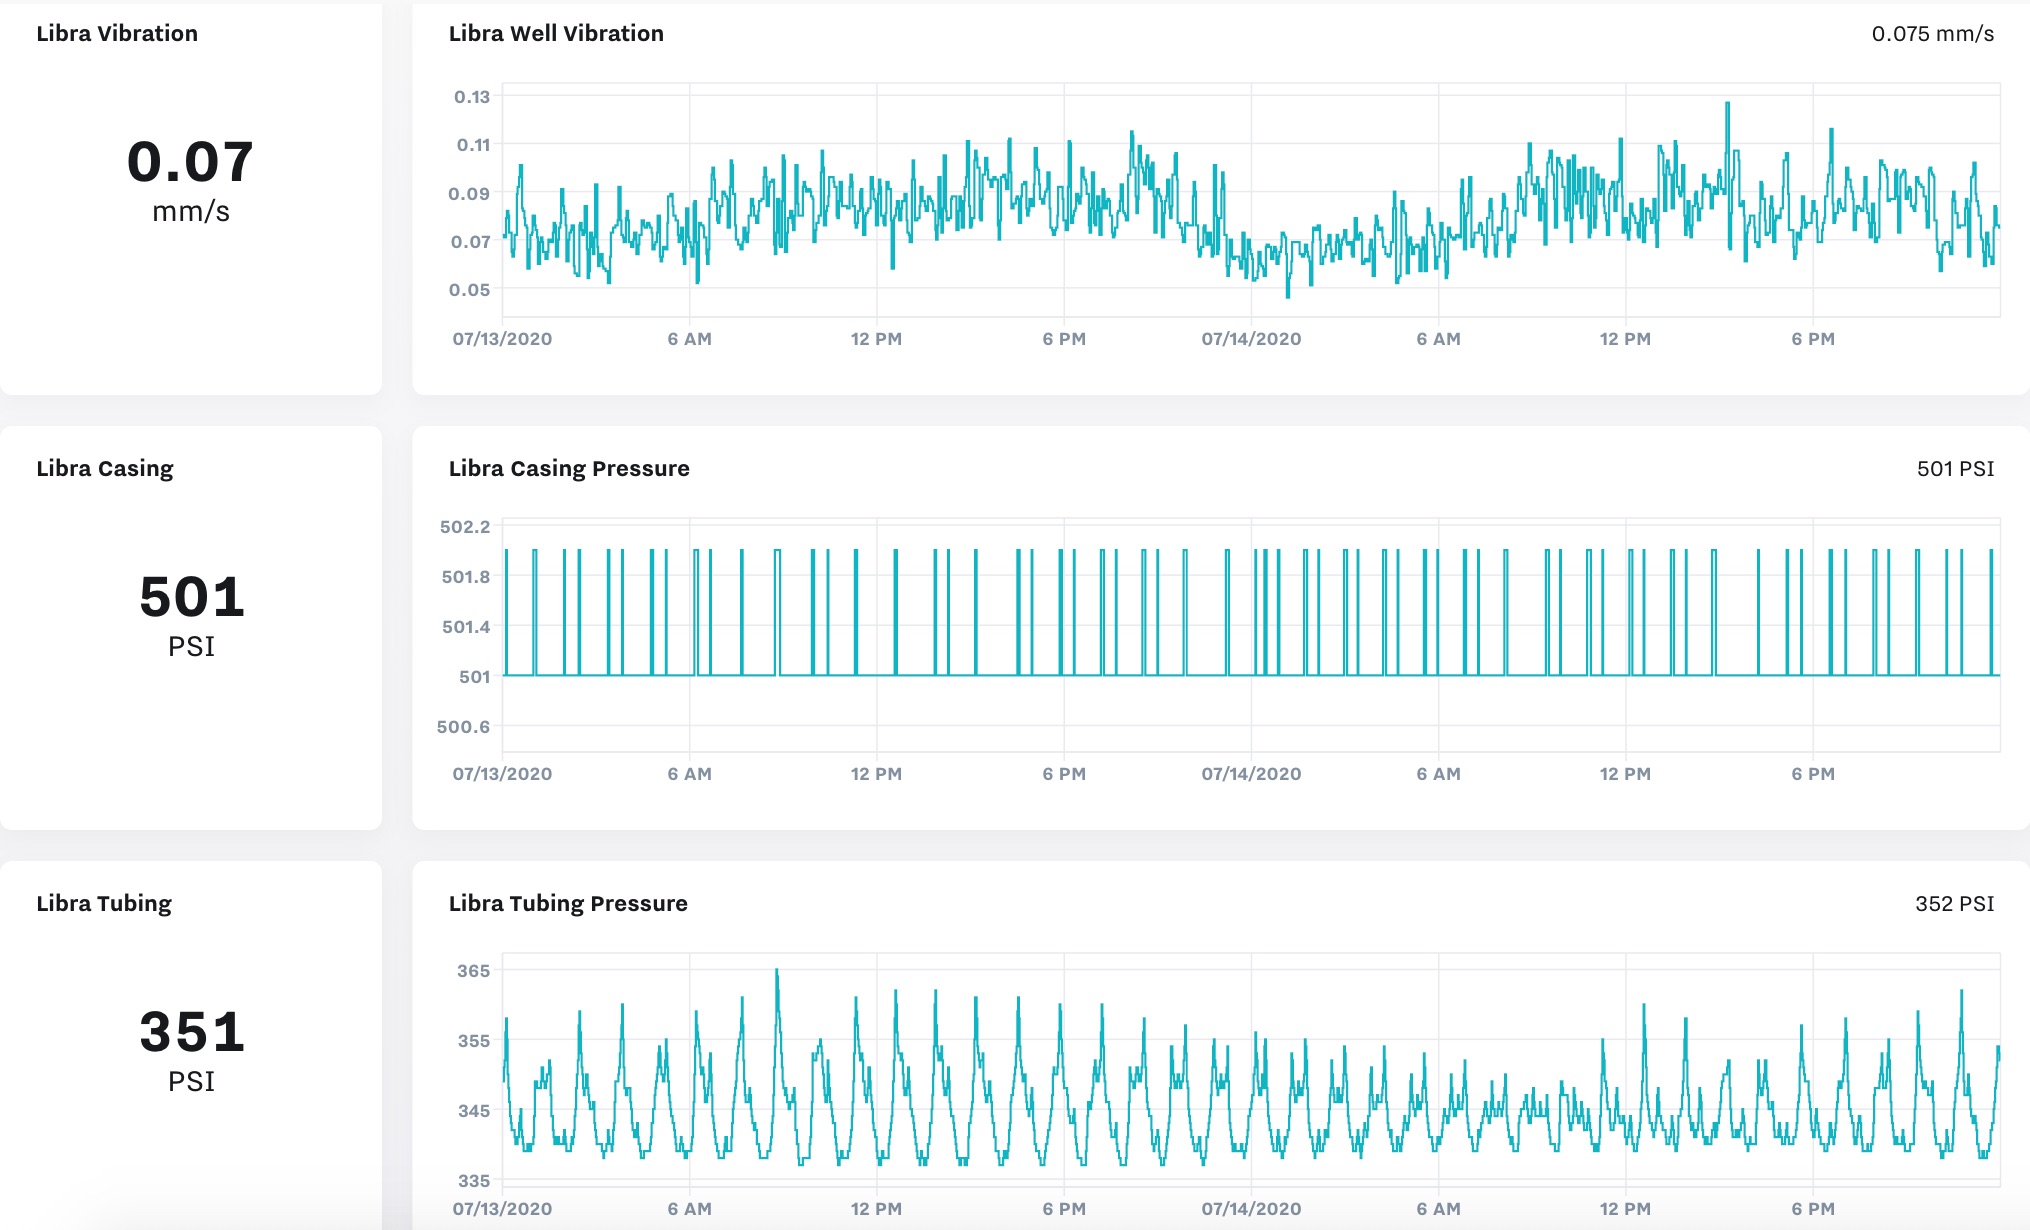Click the 351 PSI tubing gauge value
This screenshot has height=1230, width=2030.
pyautogui.click(x=191, y=1050)
